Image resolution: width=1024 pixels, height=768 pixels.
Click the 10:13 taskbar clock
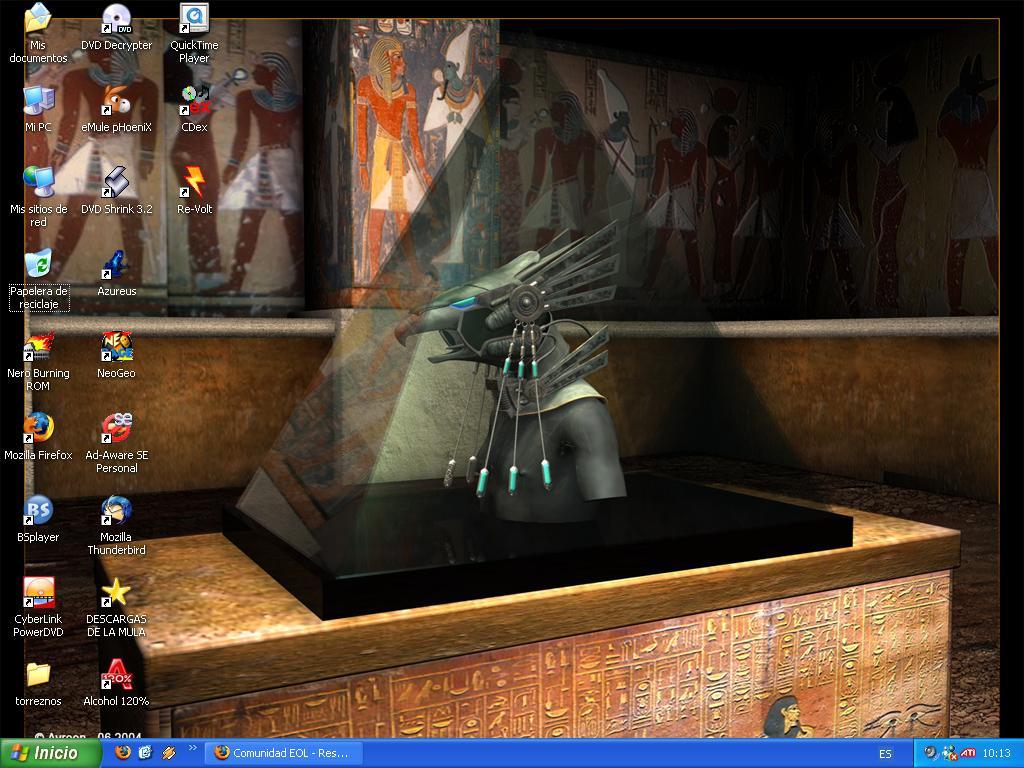(x=997, y=754)
